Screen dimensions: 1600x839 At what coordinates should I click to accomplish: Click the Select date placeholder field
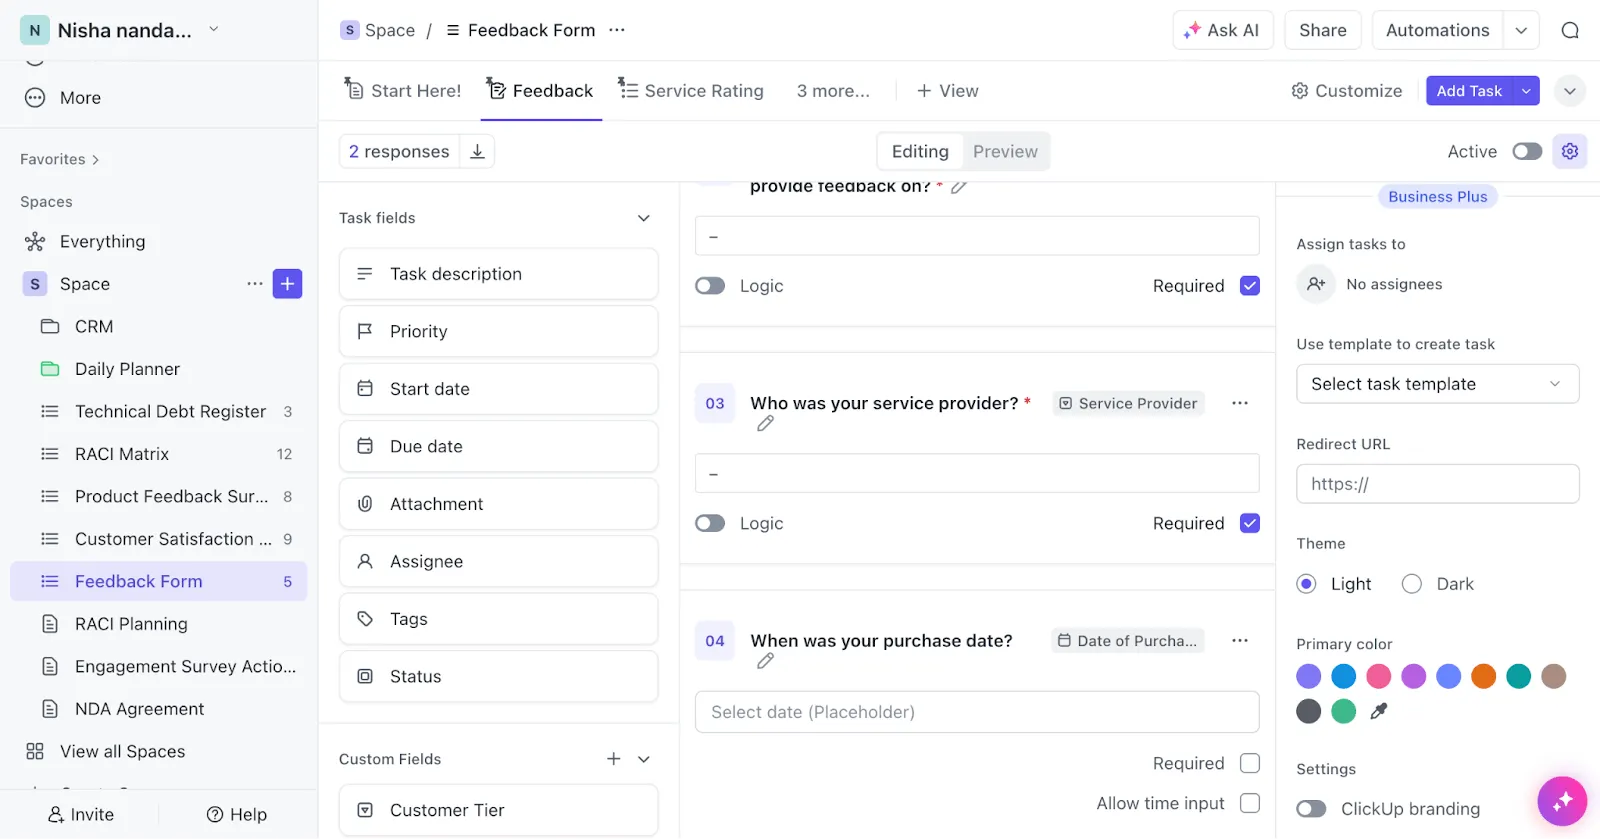(x=977, y=712)
